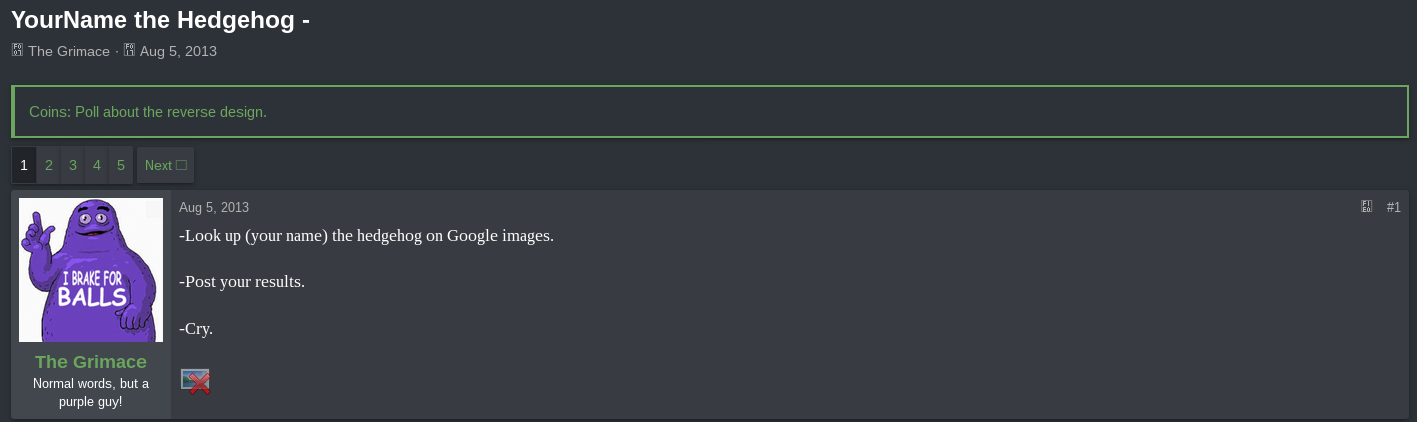Open the Coins poll notice link

[148, 112]
